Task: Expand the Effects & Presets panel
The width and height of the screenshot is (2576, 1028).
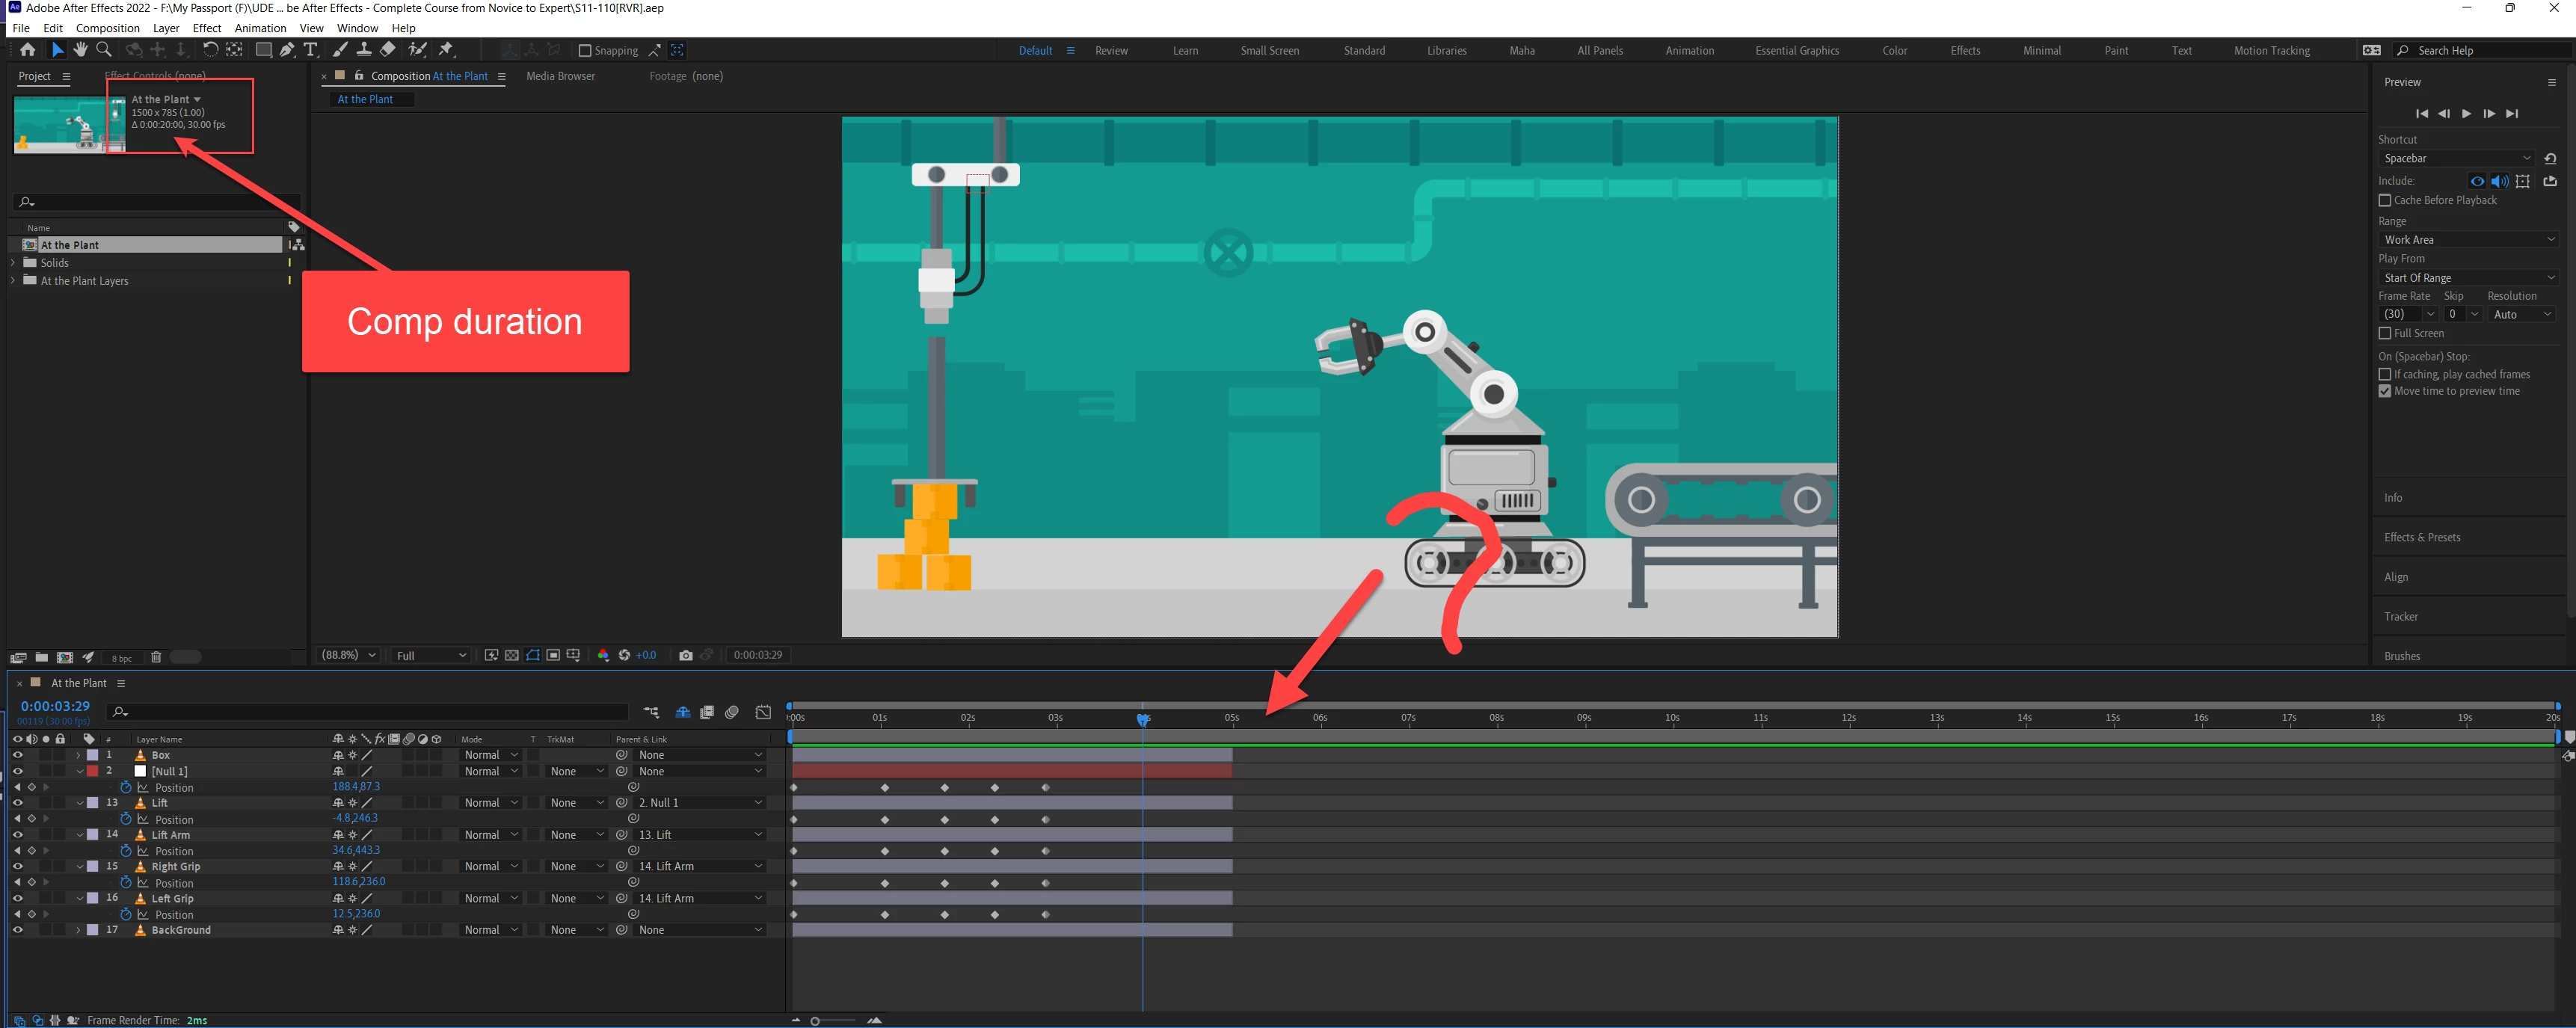Action: (x=2422, y=537)
